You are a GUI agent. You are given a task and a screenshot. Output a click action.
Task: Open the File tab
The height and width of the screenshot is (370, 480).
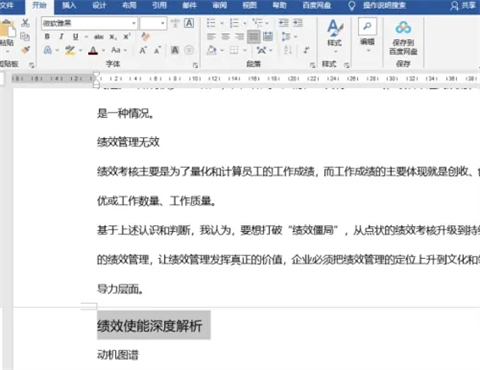click(6, 6)
